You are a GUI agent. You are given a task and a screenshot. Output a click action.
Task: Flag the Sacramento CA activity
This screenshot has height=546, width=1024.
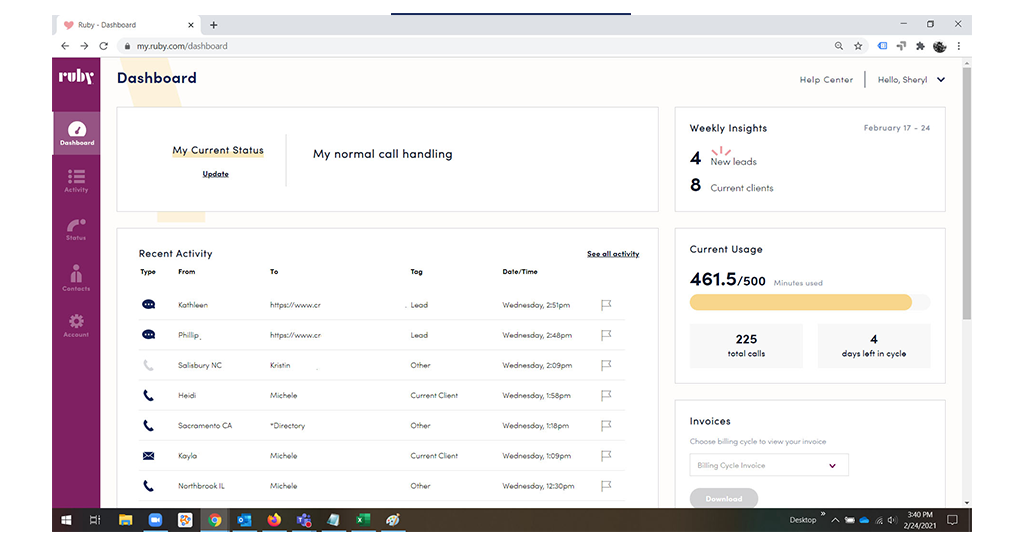pyautogui.click(x=606, y=426)
